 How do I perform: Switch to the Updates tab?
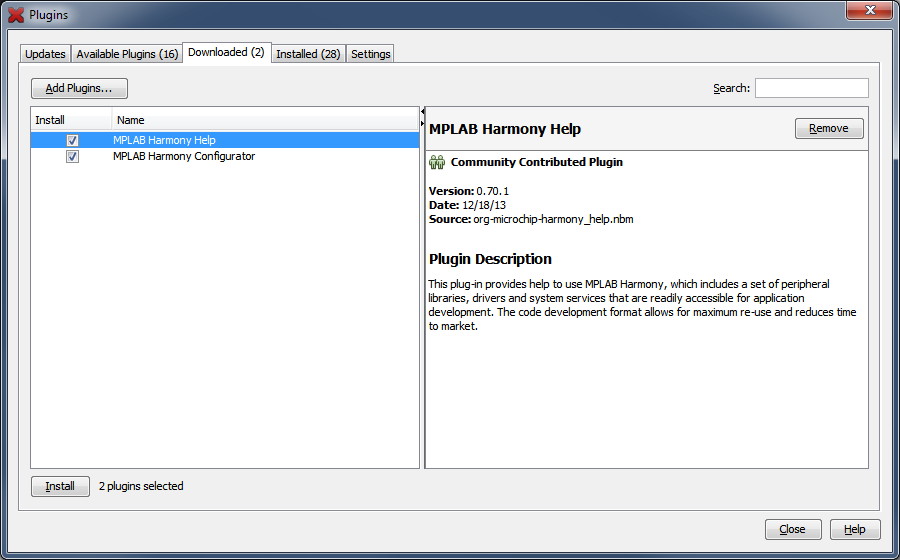[45, 54]
